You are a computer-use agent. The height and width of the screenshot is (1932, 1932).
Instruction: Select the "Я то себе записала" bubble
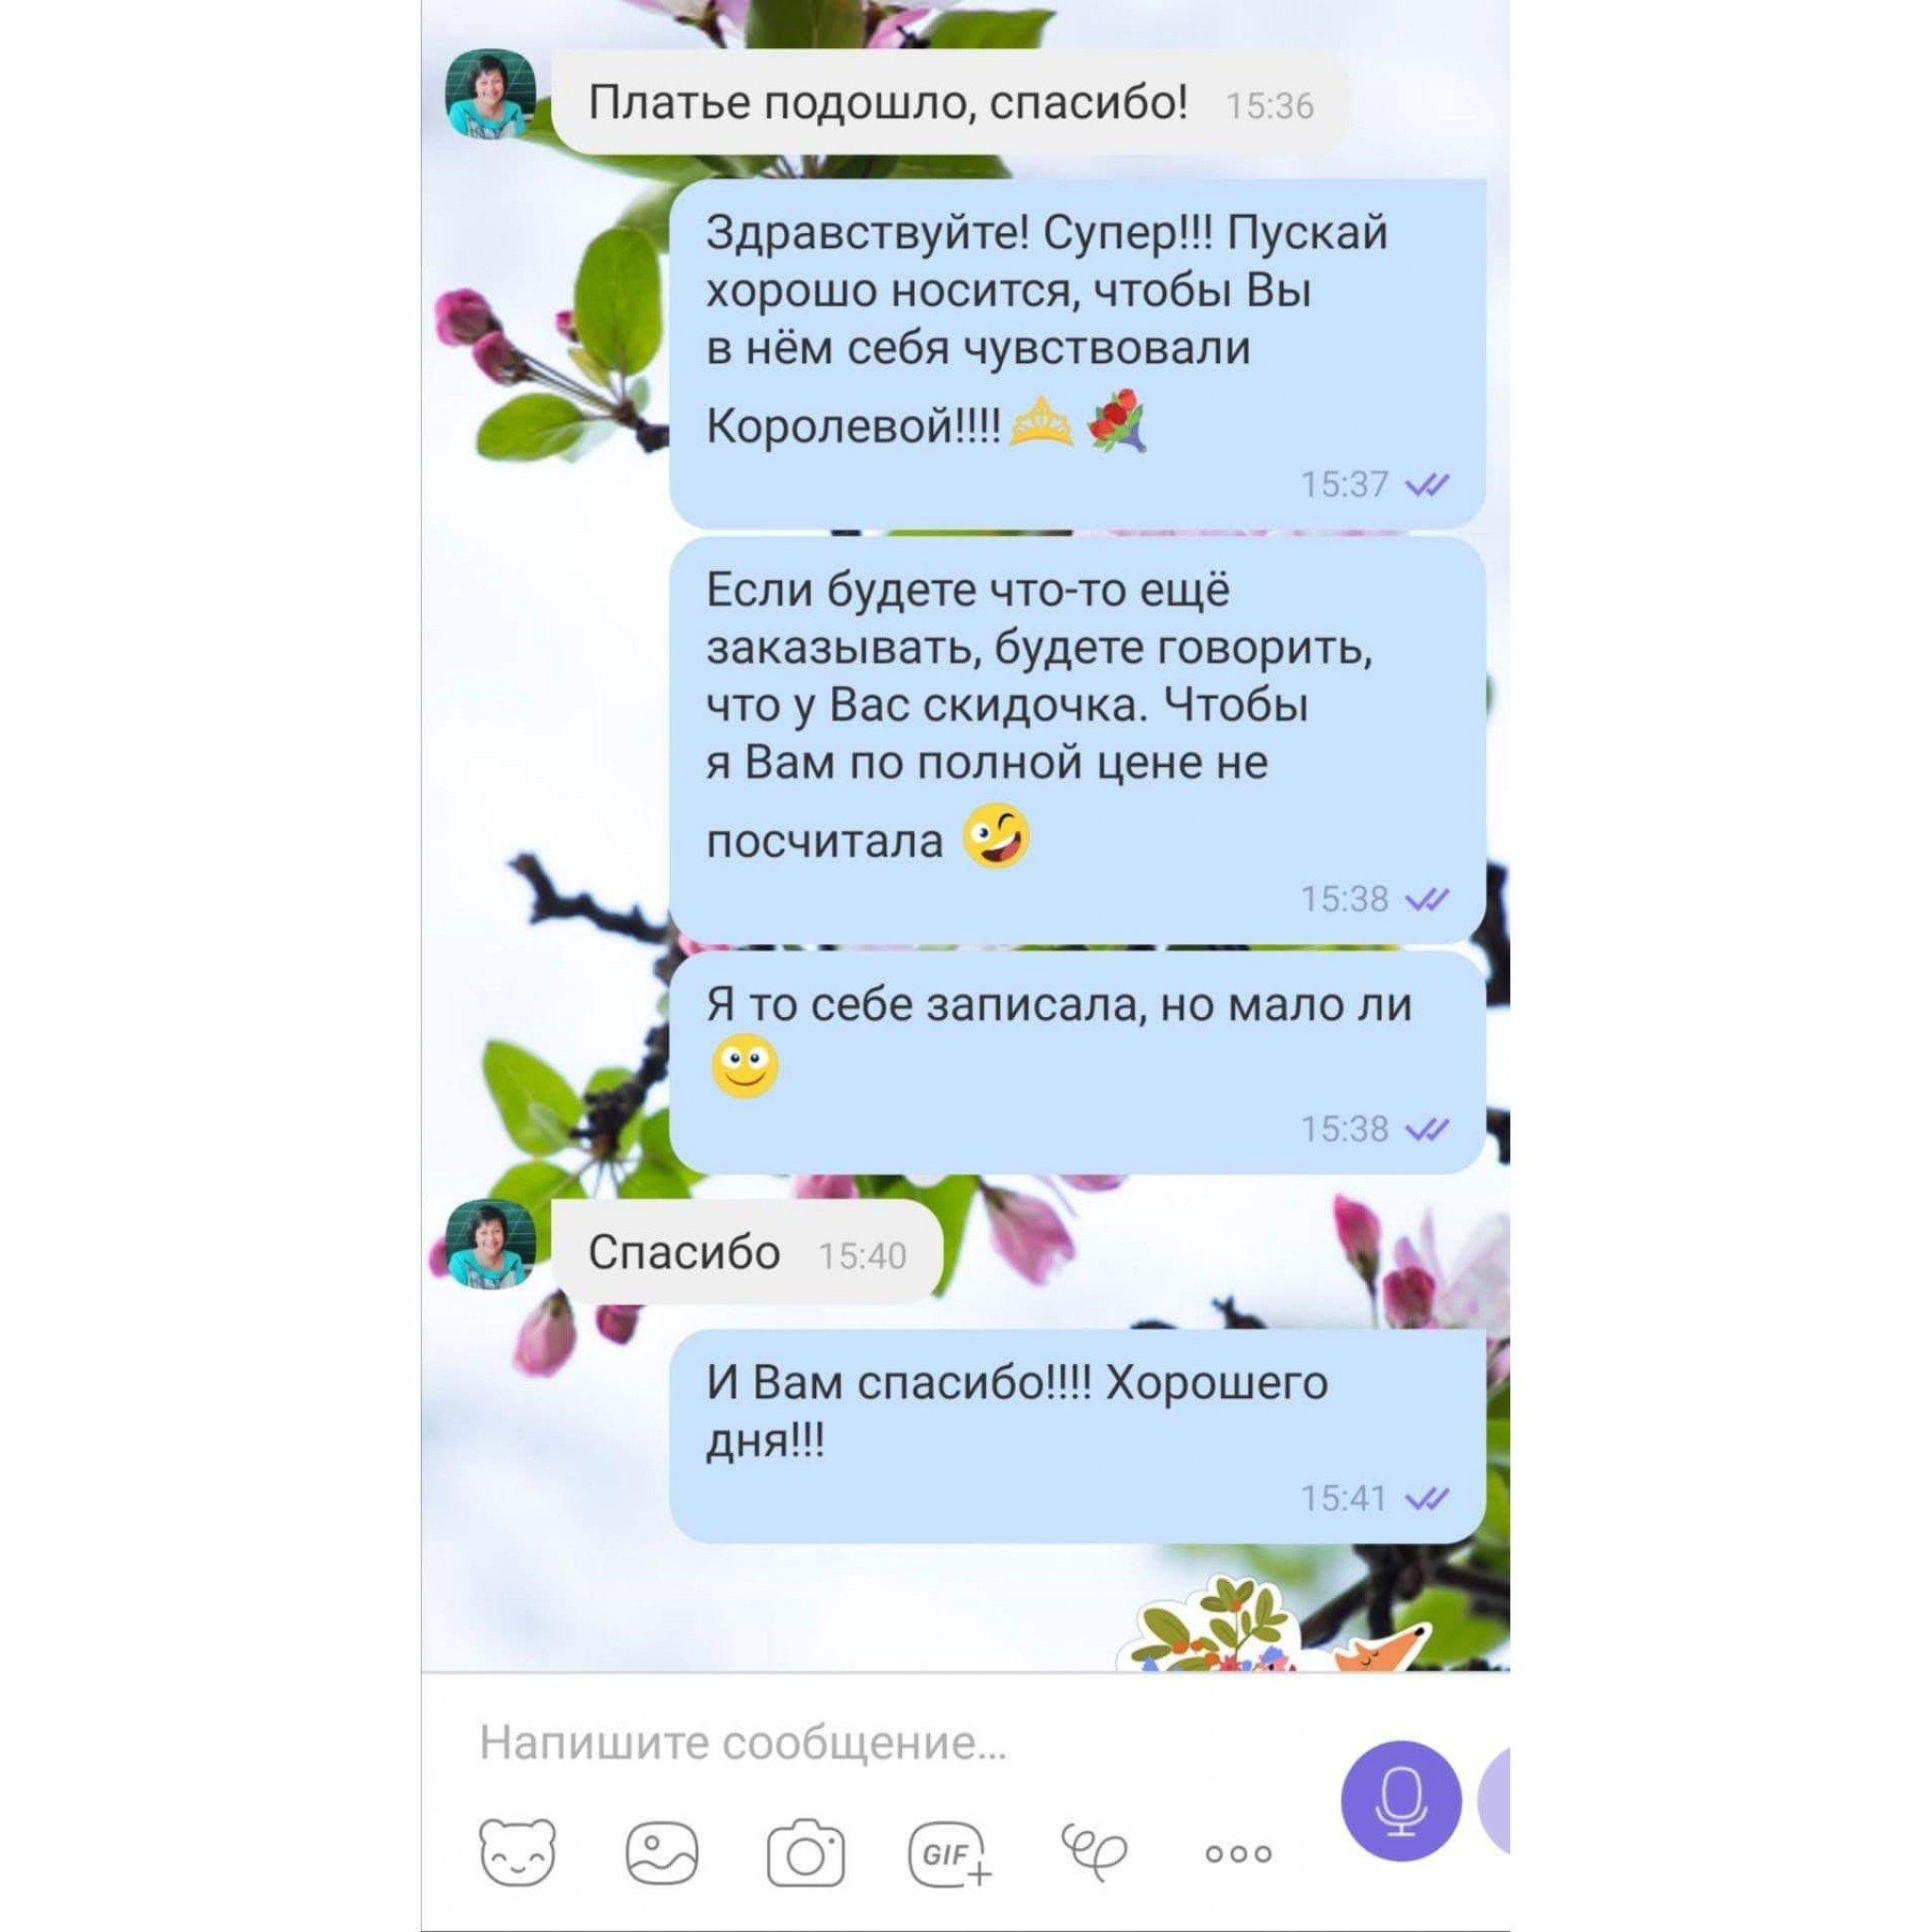point(1077,1062)
